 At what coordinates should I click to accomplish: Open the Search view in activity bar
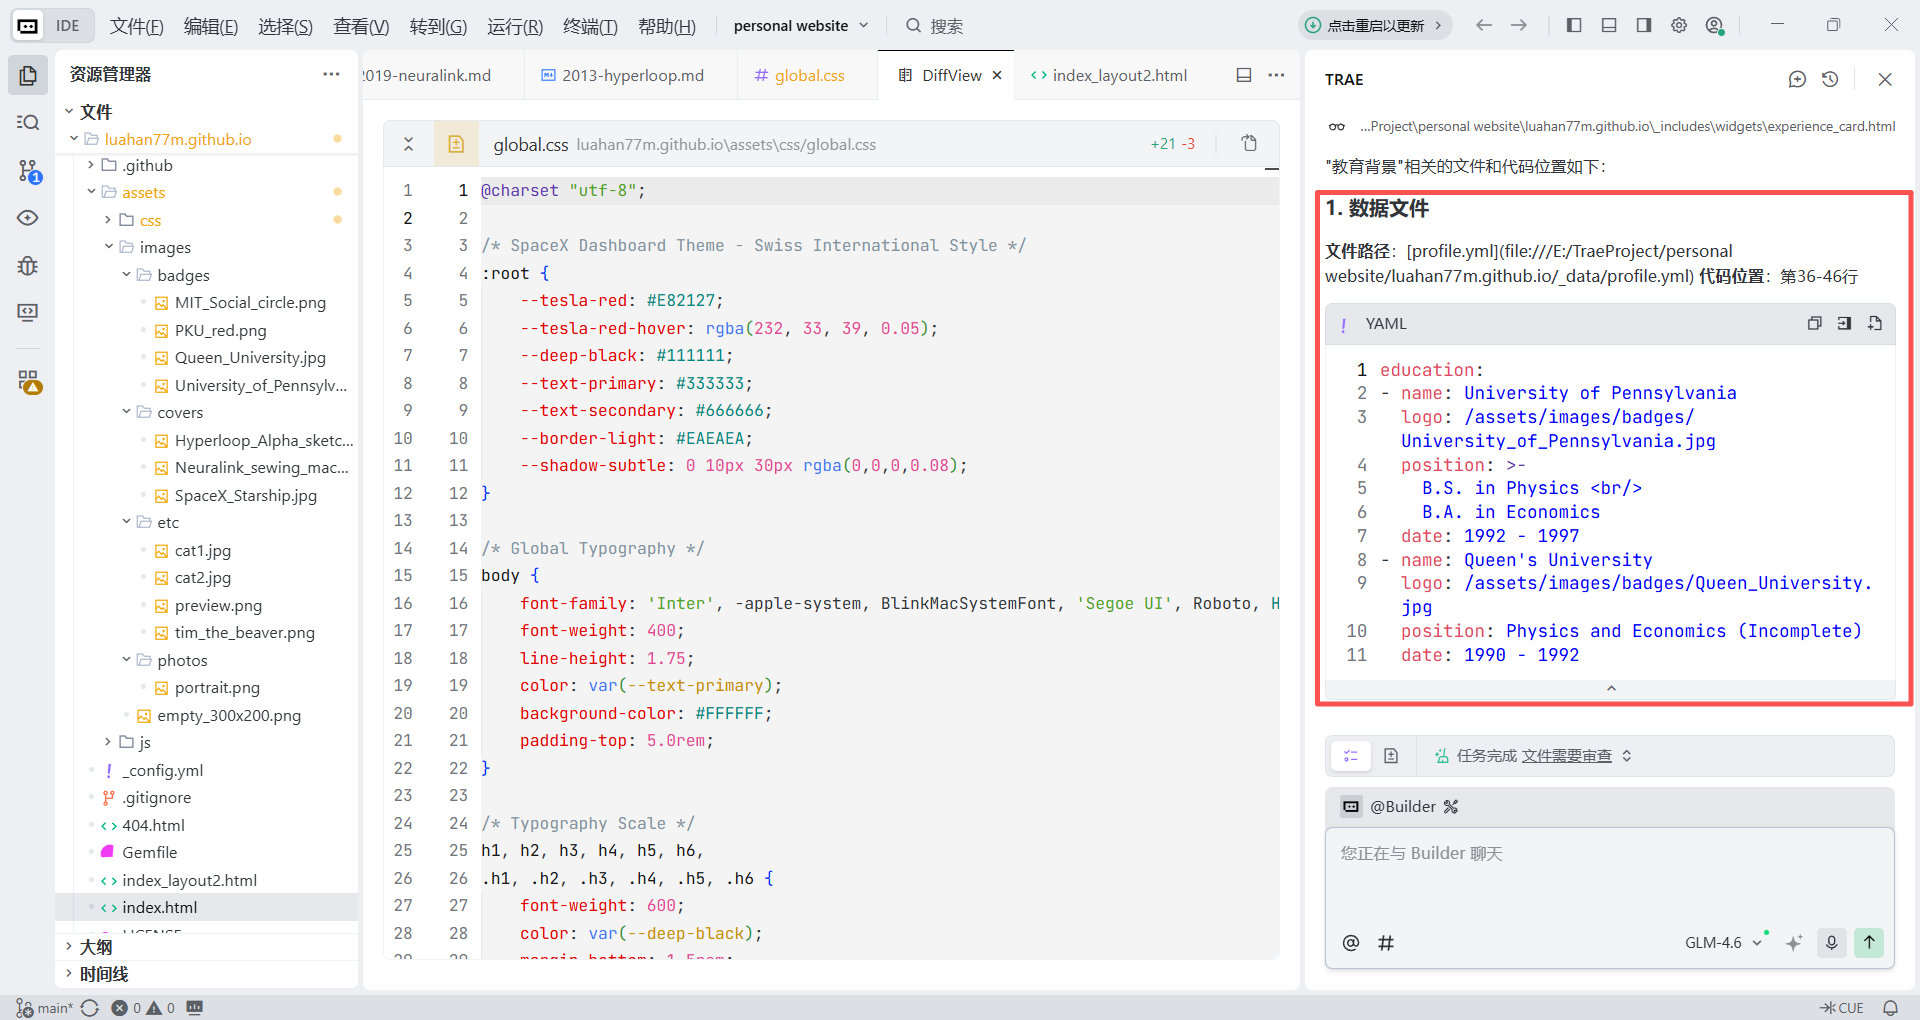point(28,122)
